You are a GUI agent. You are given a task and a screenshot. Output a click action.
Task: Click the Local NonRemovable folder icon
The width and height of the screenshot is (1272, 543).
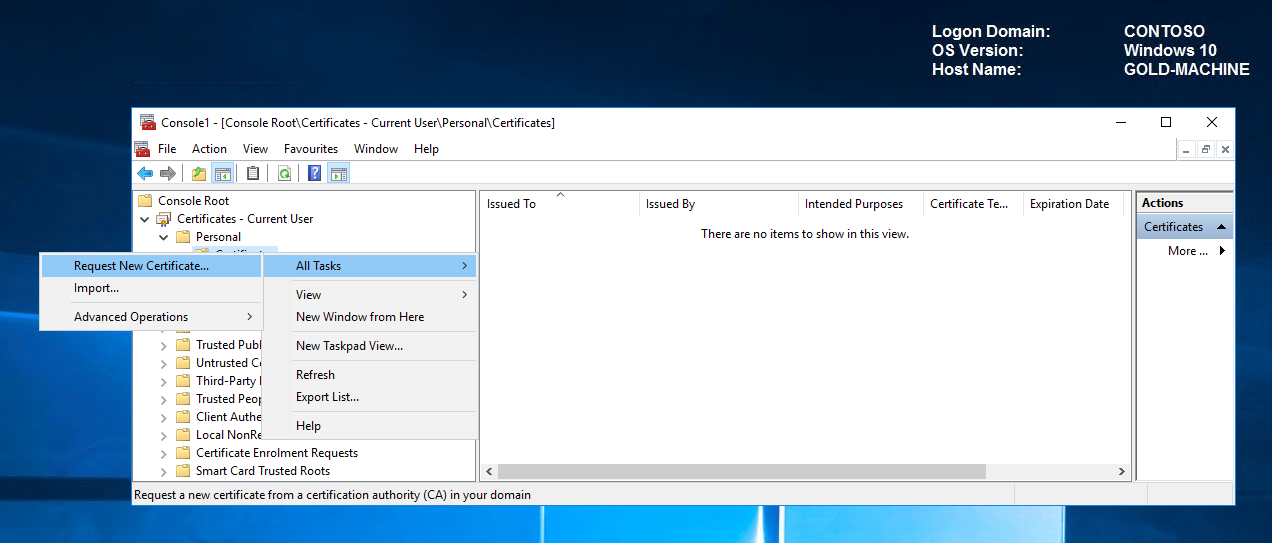coord(183,434)
